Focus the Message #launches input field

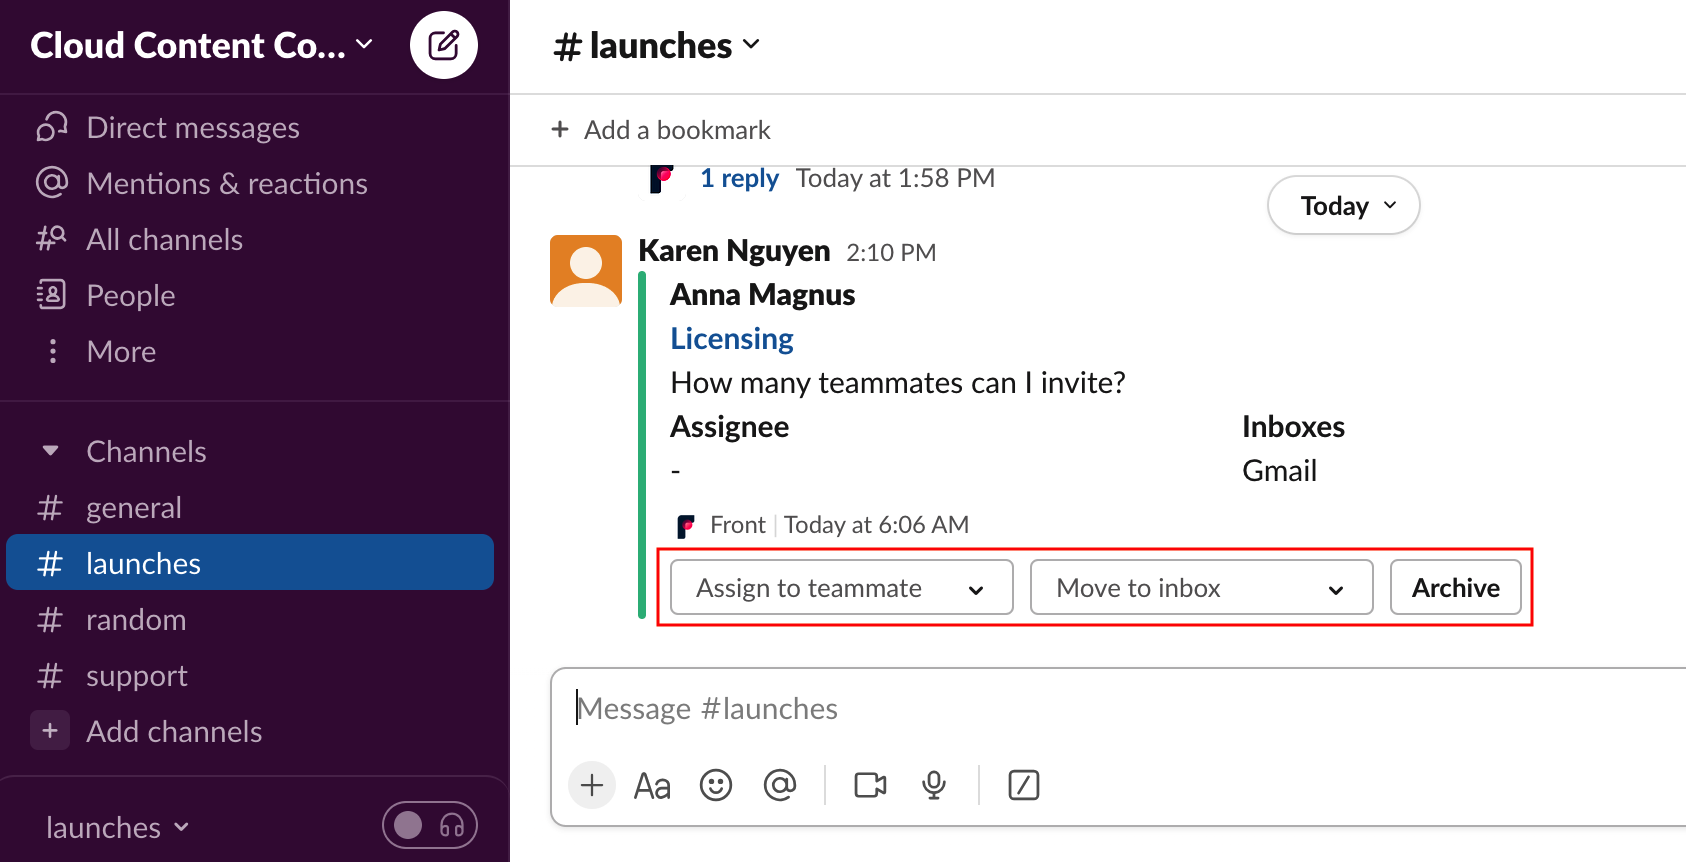point(1118,709)
